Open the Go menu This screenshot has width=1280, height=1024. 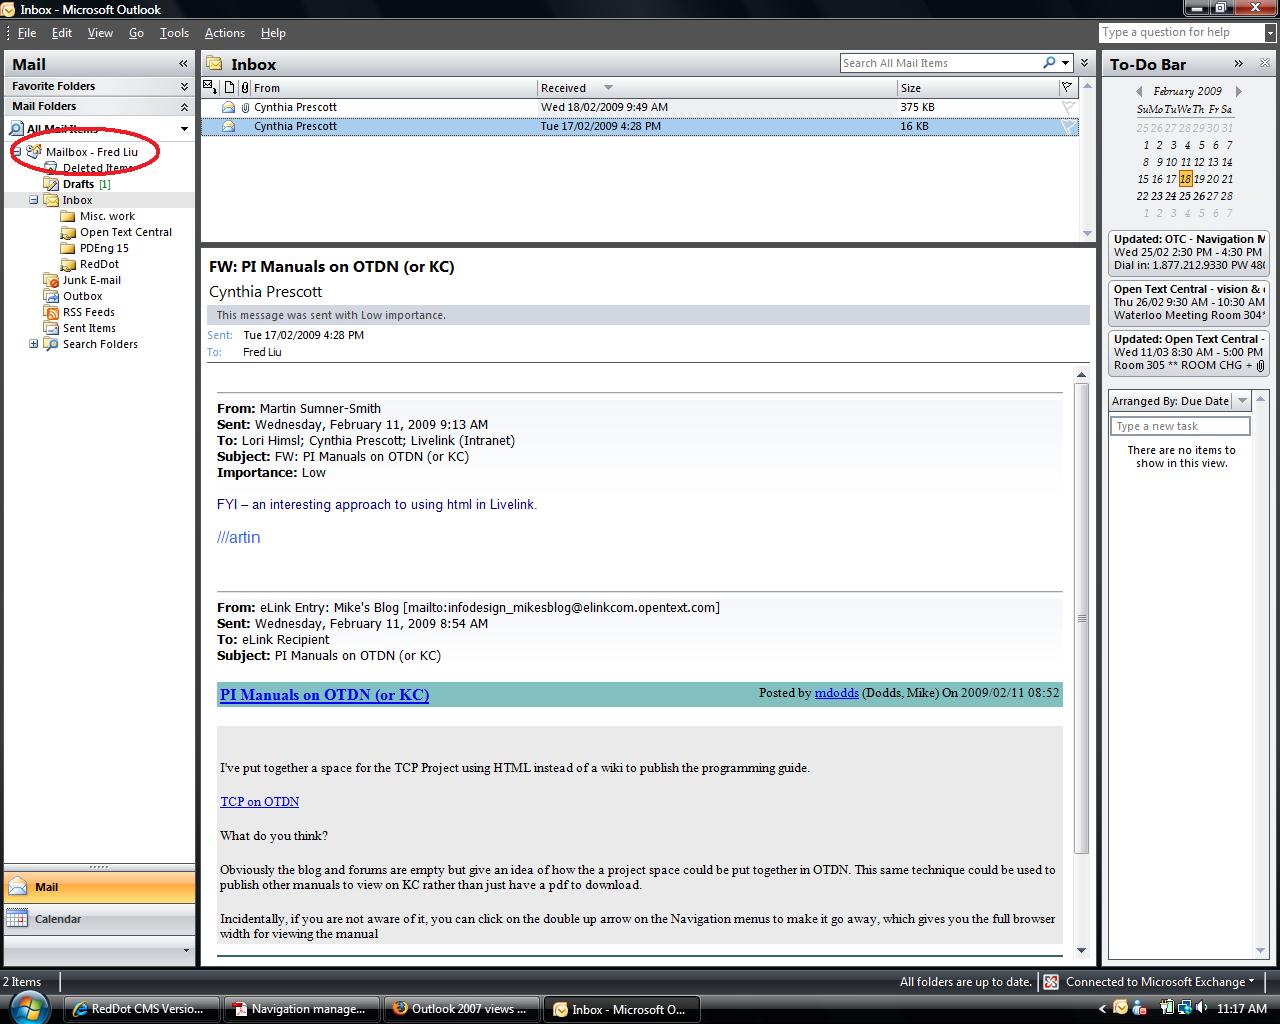(x=136, y=33)
